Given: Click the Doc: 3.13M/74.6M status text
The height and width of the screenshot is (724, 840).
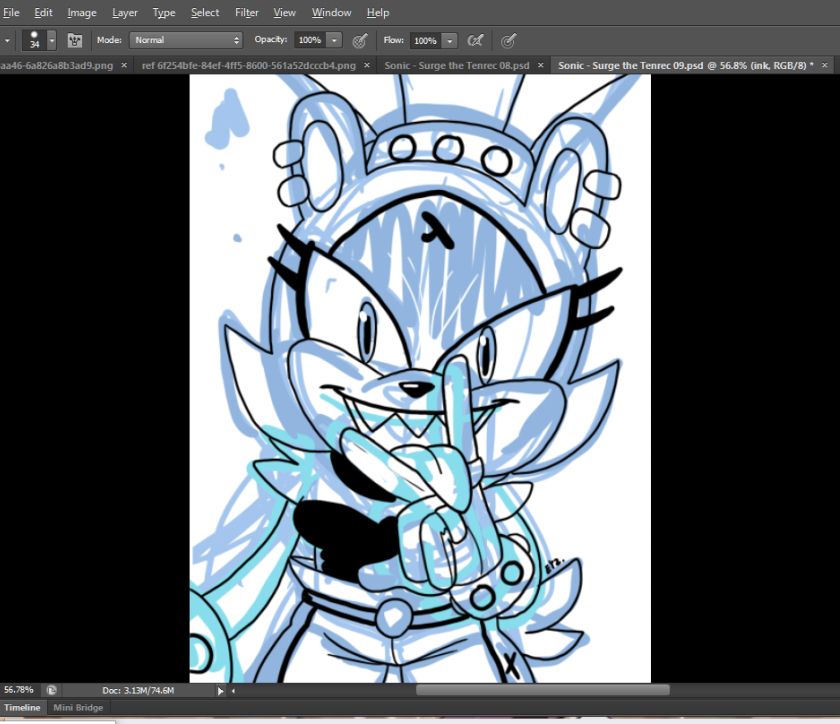Looking at the screenshot, I should coord(138,690).
